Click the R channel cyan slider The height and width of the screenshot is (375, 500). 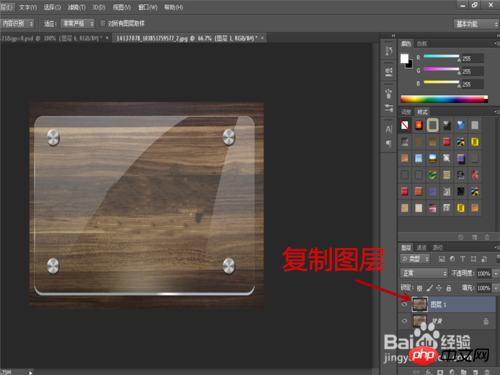pos(441,57)
